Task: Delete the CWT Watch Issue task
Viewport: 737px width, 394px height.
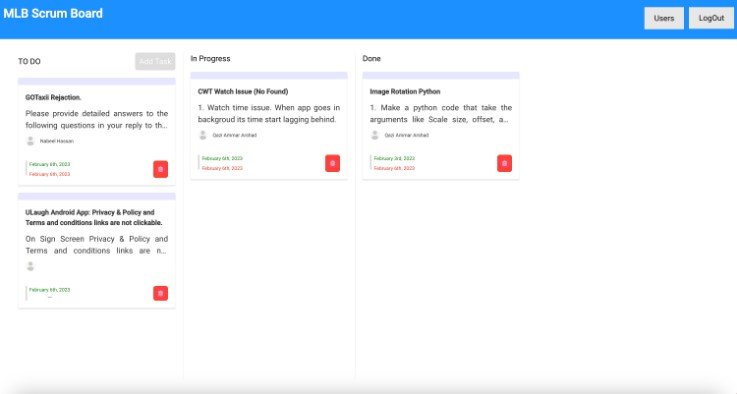Action: (x=332, y=163)
